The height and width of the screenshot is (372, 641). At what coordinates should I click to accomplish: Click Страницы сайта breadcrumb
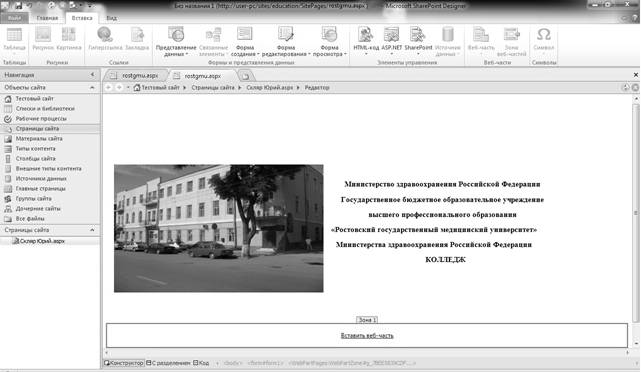click(213, 87)
